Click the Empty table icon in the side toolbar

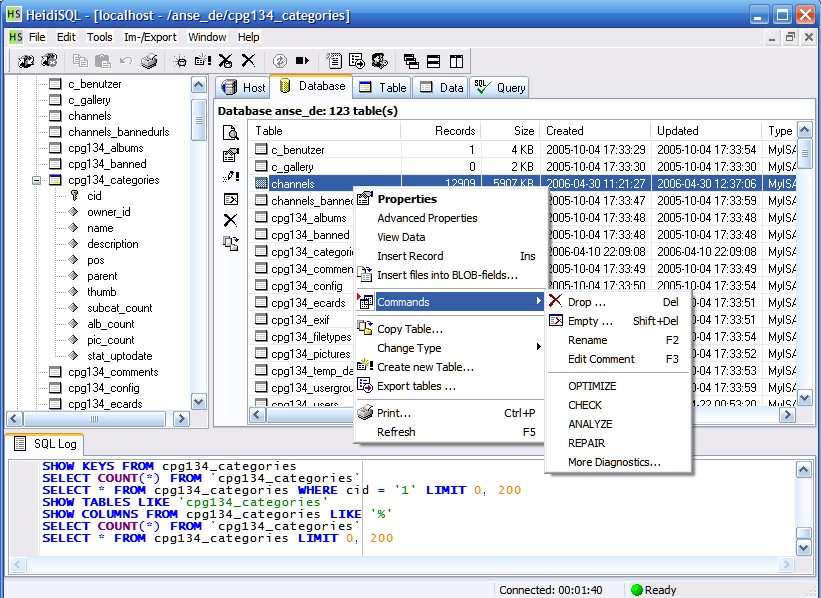click(230, 198)
